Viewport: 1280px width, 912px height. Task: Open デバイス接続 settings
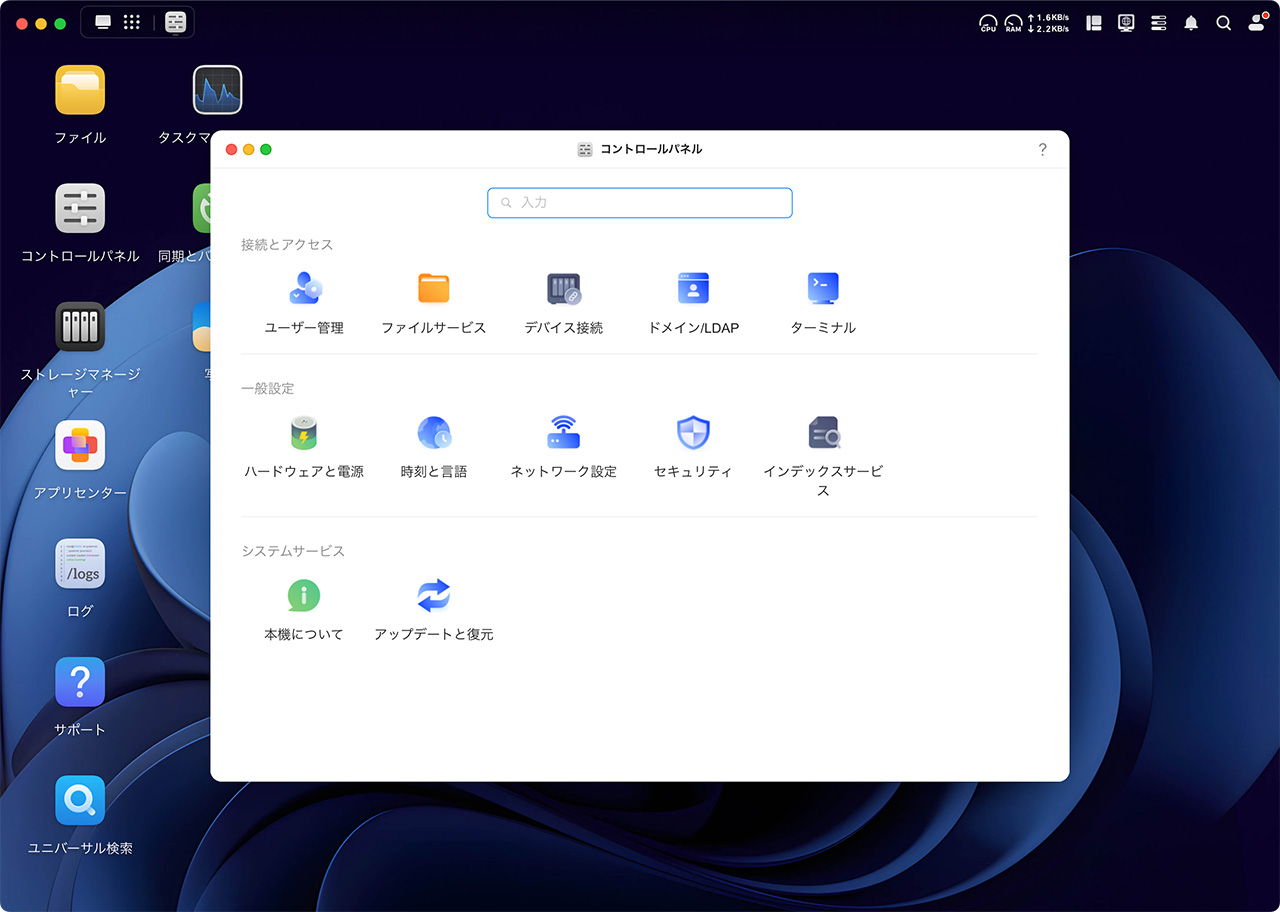coord(563,300)
